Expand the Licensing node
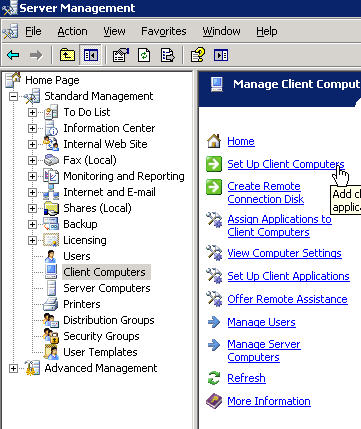361x429 pixels. [32, 240]
